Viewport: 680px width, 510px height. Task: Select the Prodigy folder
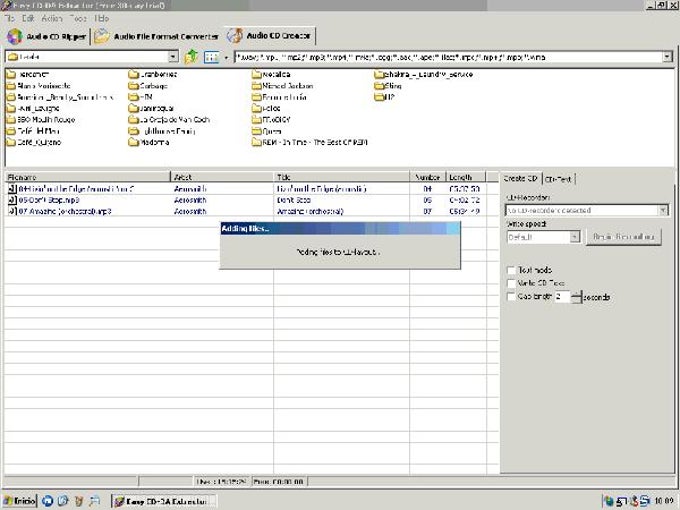tap(271, 120)
